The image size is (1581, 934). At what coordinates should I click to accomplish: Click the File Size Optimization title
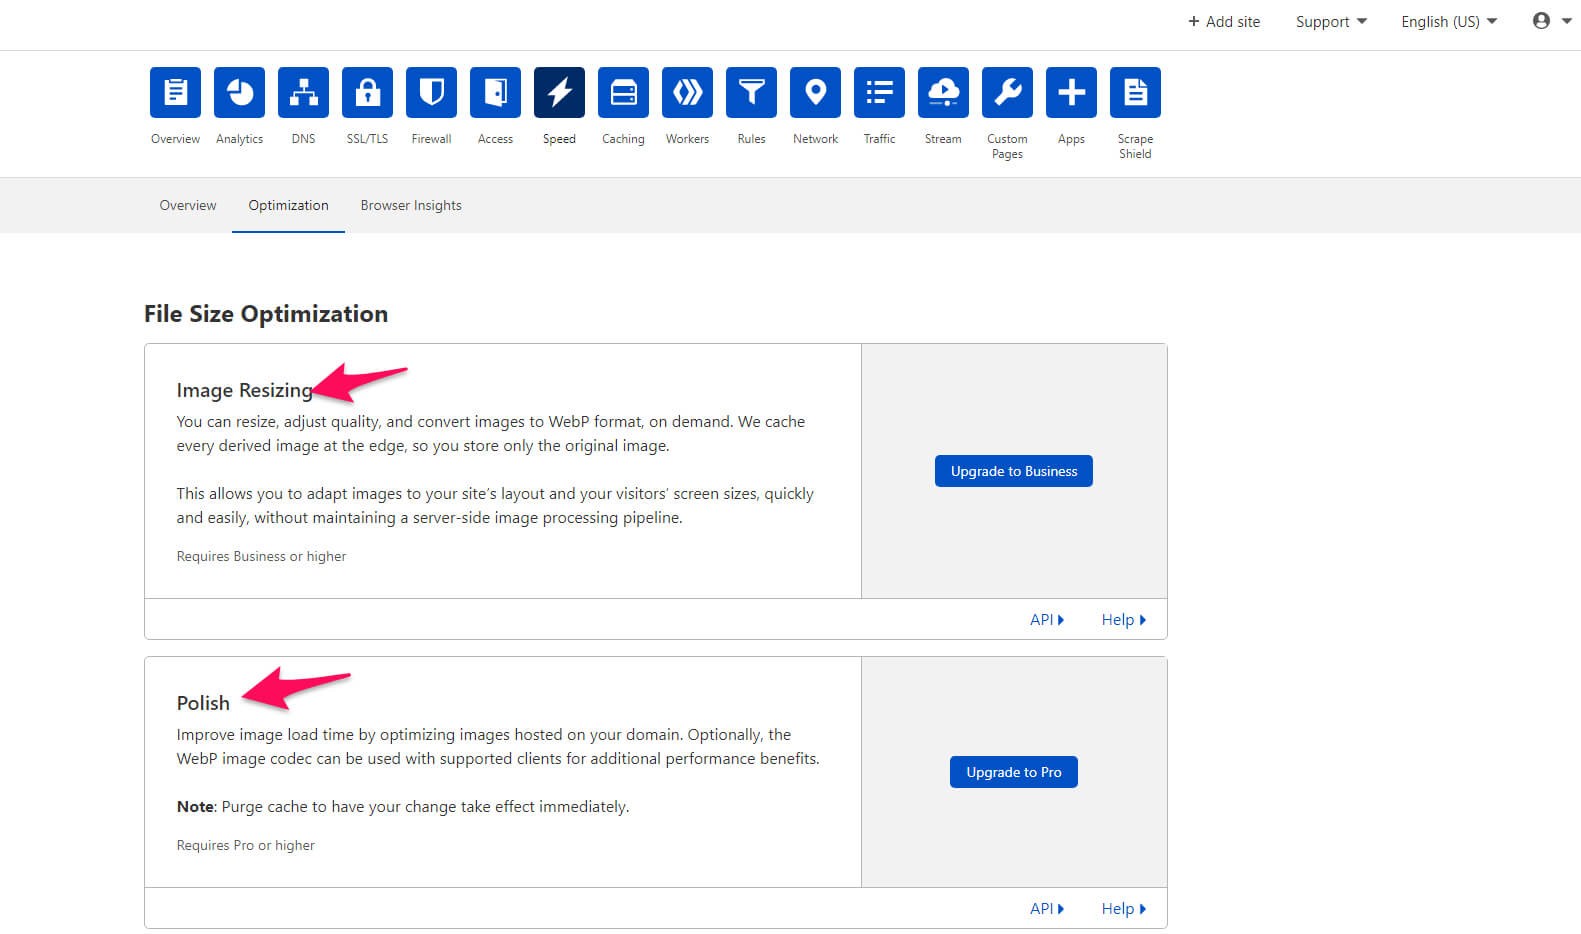coord(266,314)
